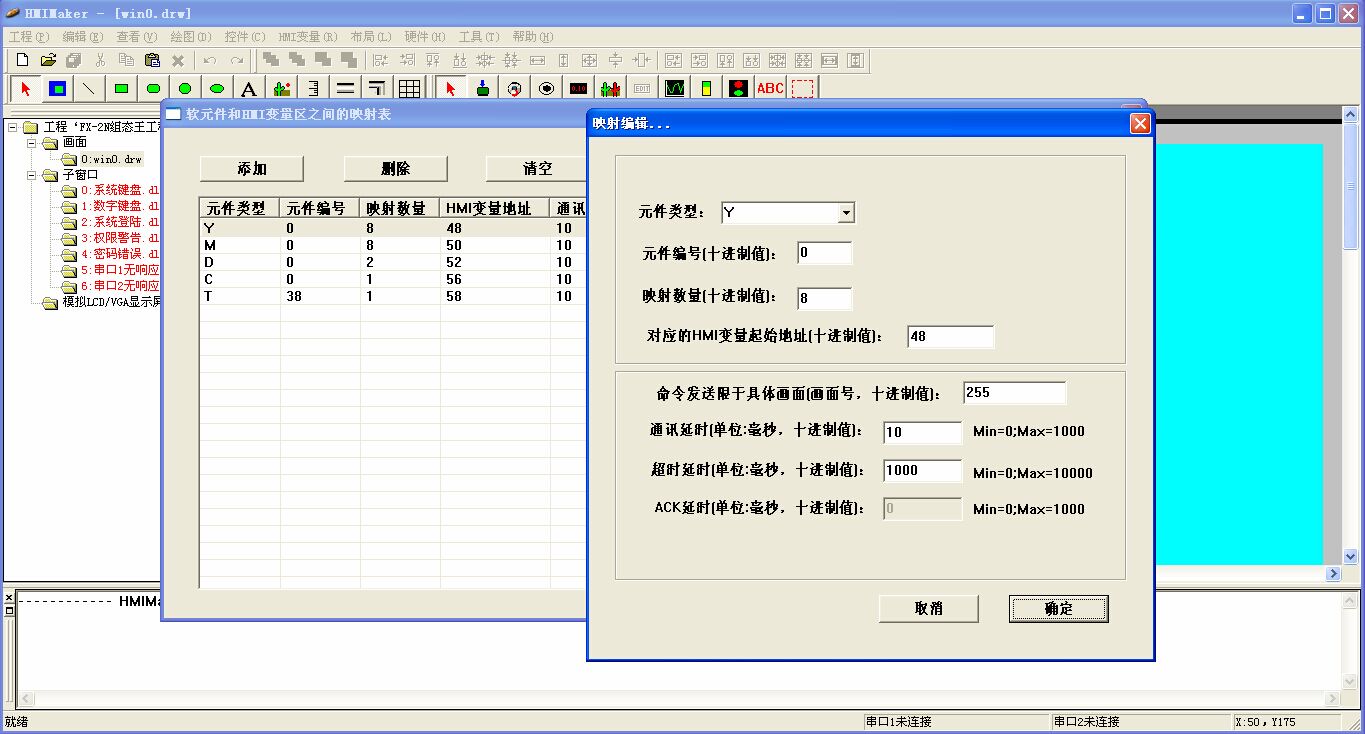Select the red numeric display control
Image resolution: width=1365 pixels, height=734 pixels.
pyautogui.click(x=579, y=88)
